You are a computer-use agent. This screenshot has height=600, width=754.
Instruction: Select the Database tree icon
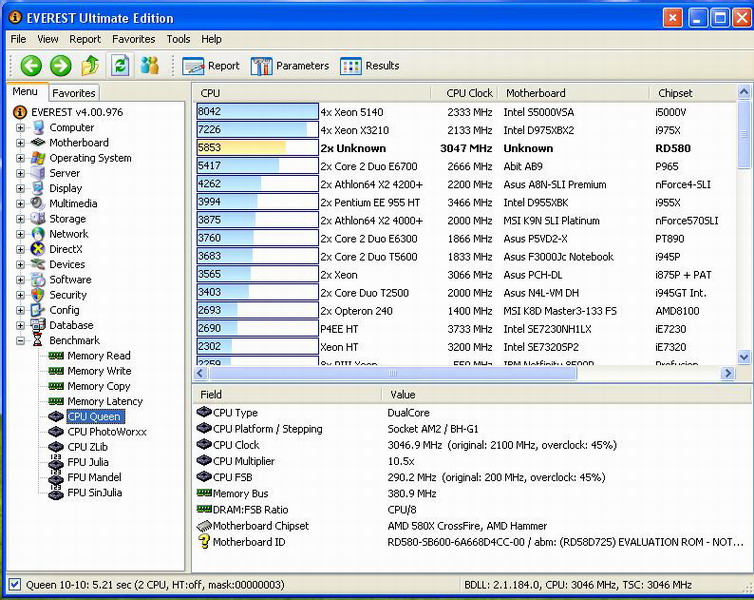point(38,325)
